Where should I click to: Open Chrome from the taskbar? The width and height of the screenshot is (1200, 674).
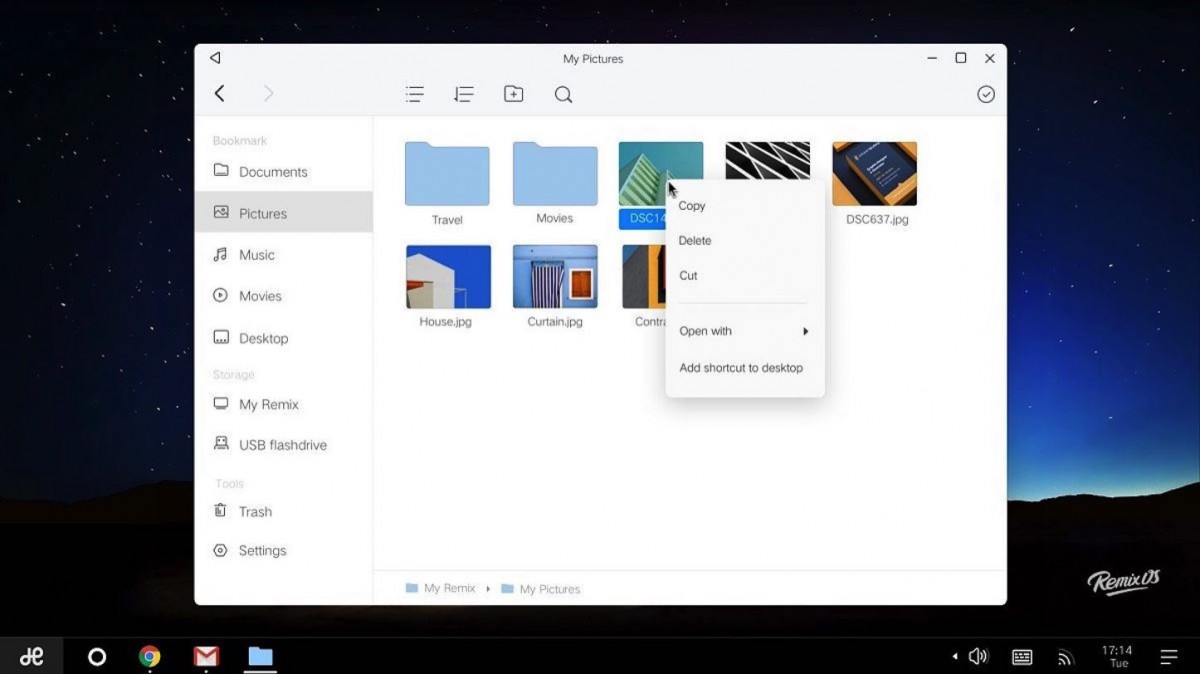(x=150, y=657)
